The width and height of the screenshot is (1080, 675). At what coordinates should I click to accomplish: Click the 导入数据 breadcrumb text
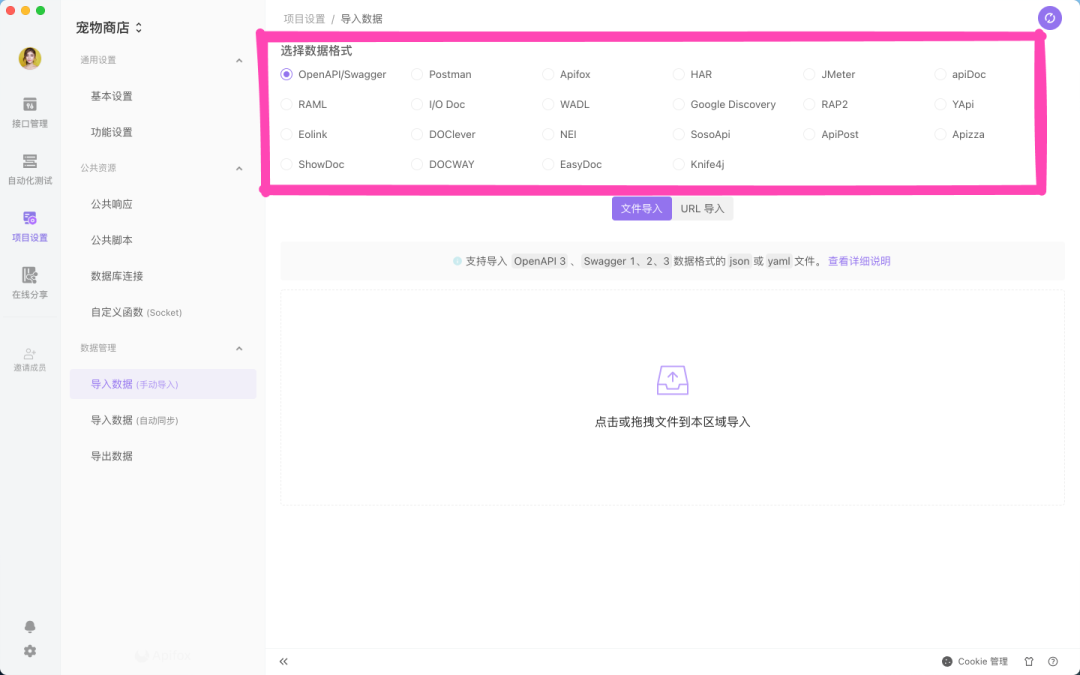point(362,19)
